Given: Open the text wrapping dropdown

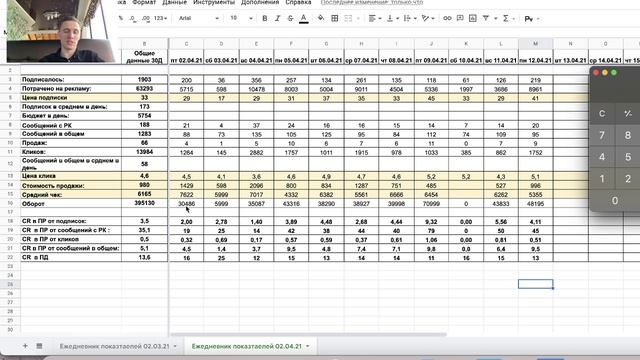Looking at the screenshot, I should coord(409,18).
